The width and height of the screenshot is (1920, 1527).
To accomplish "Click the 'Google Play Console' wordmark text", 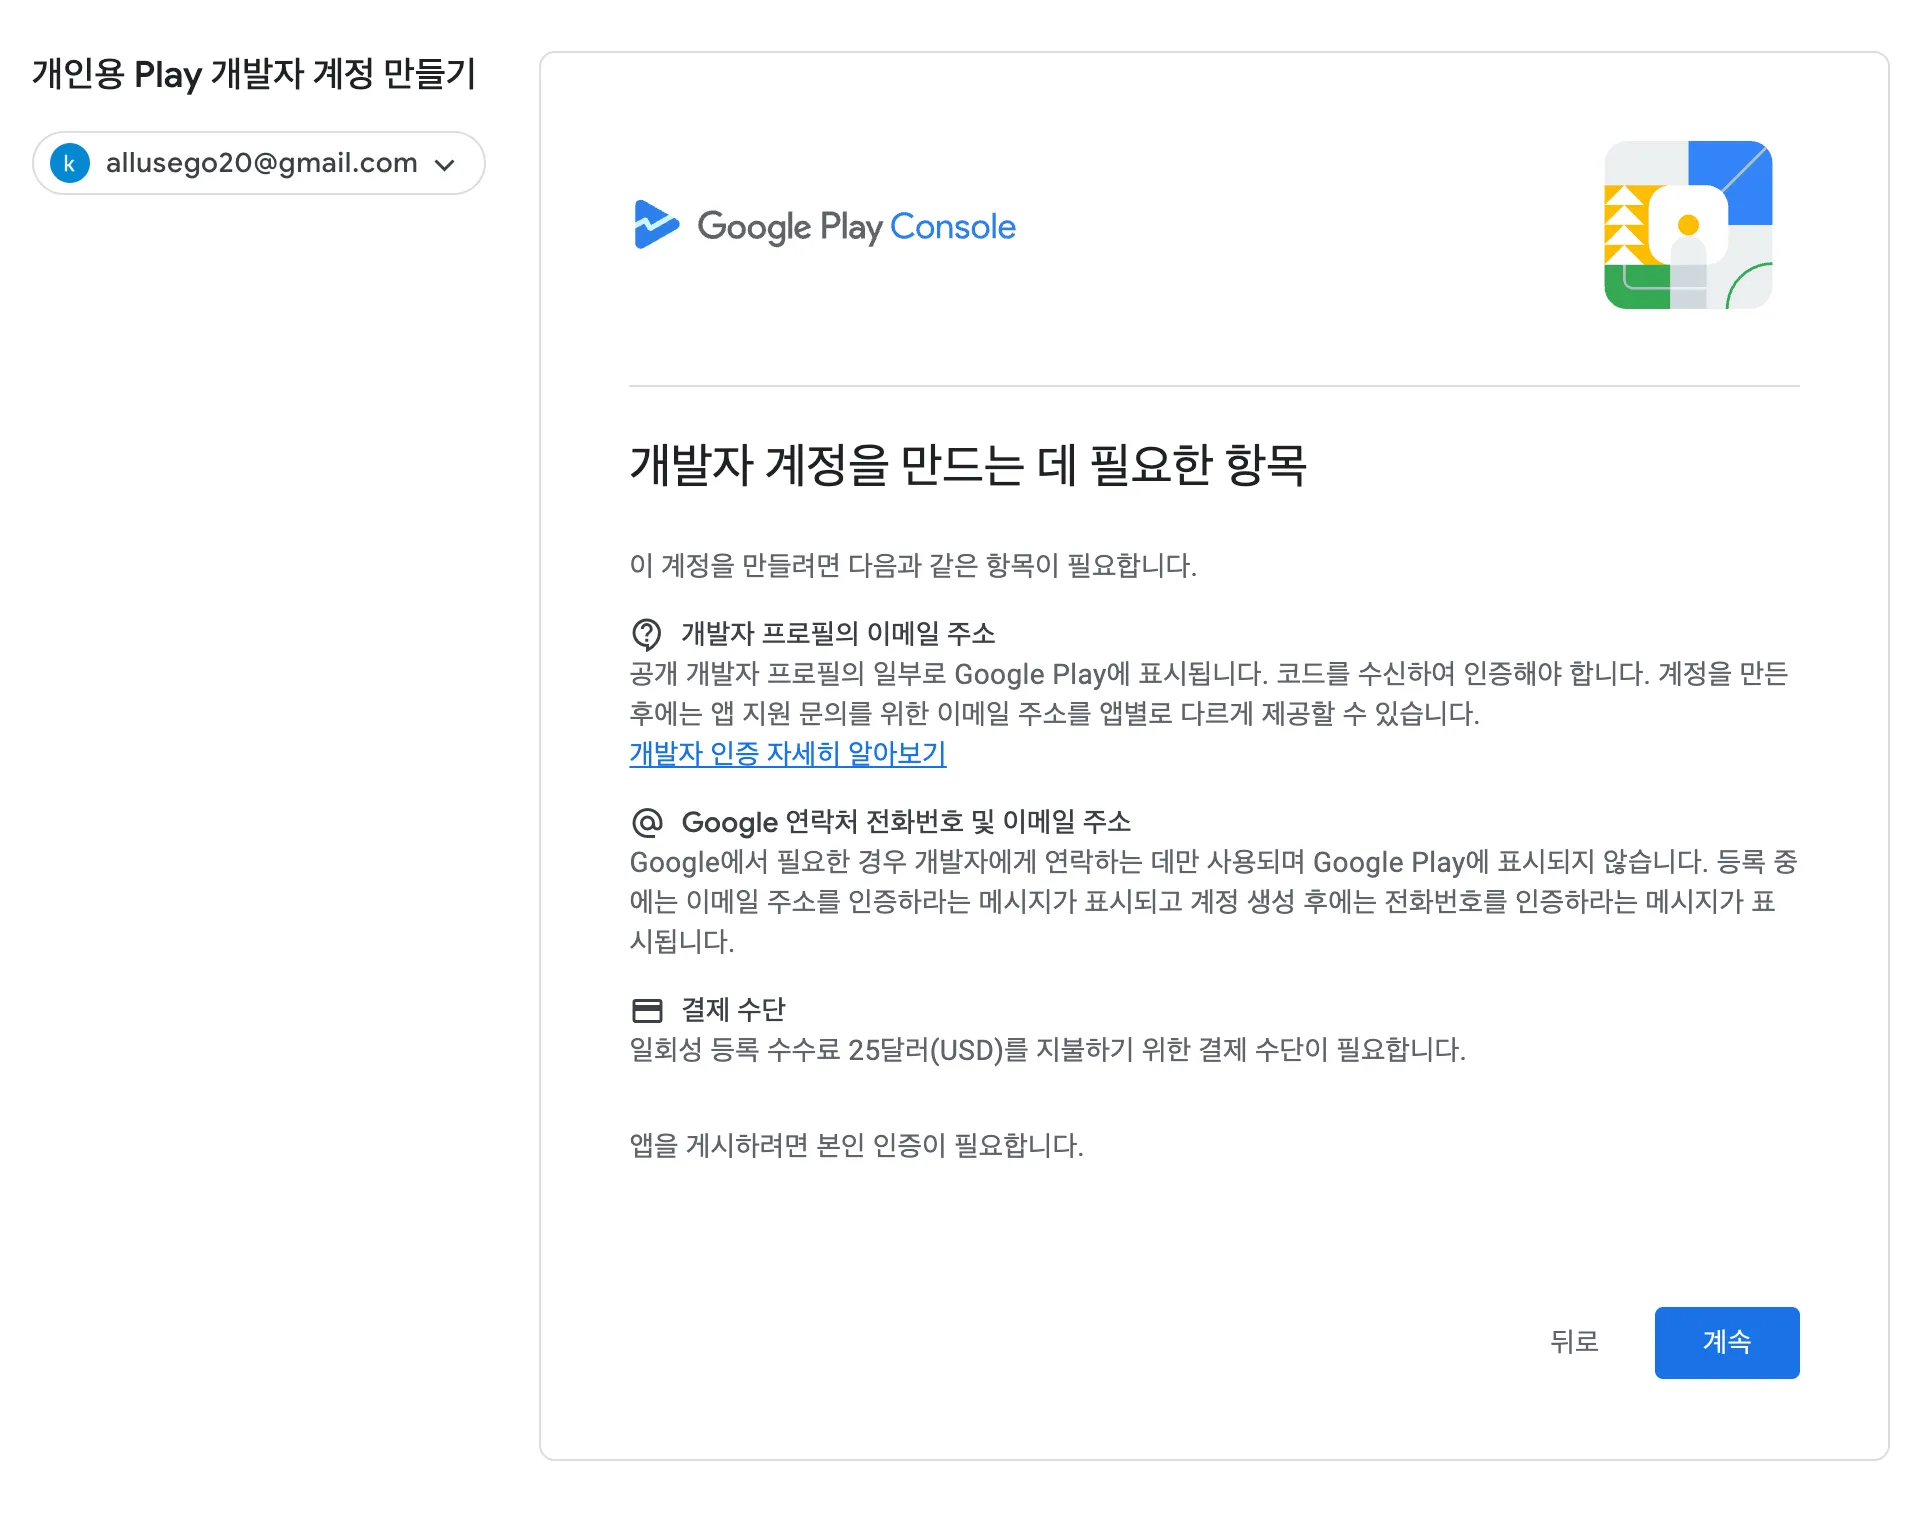I will click(856, 227).
